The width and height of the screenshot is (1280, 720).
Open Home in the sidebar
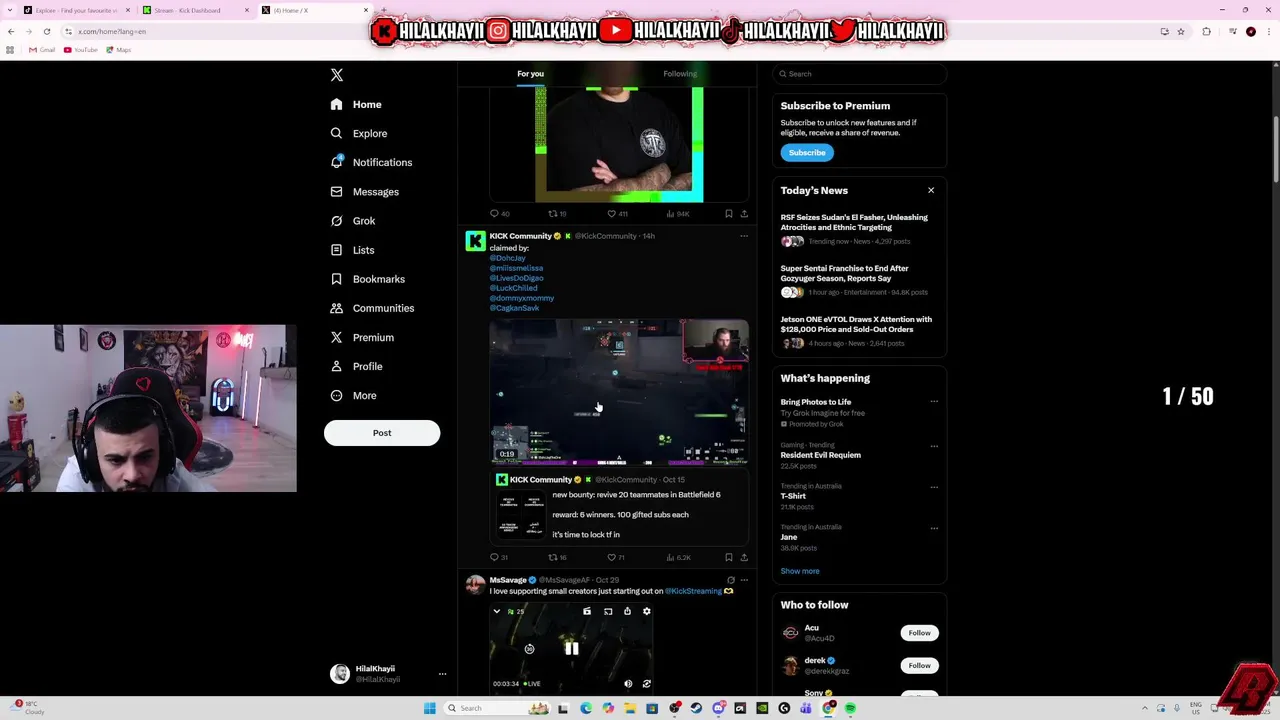356,104
